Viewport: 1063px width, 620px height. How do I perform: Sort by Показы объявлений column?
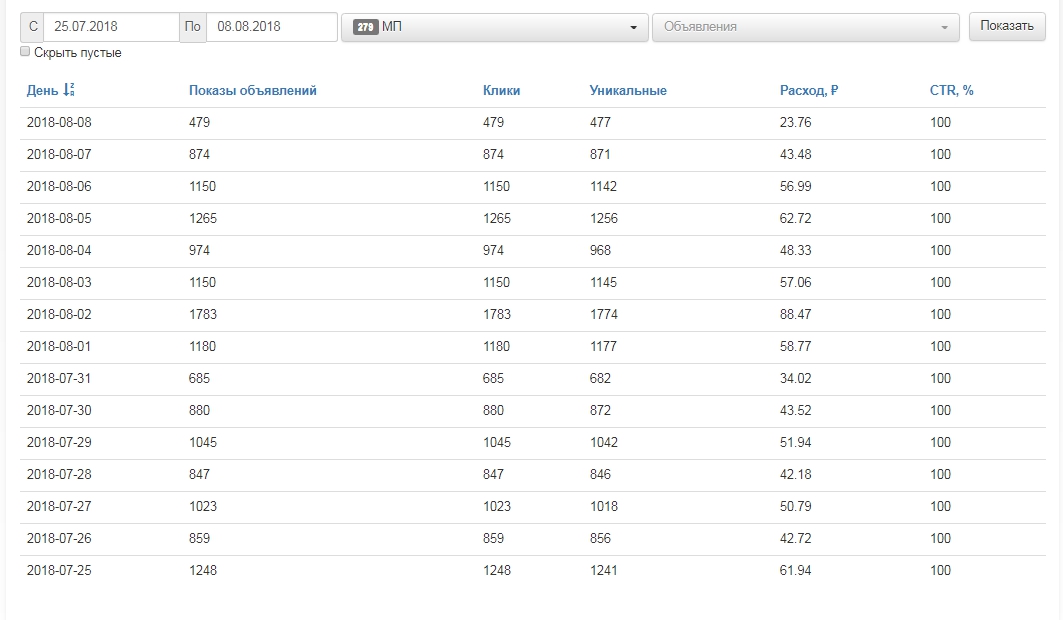coord(252,90)
